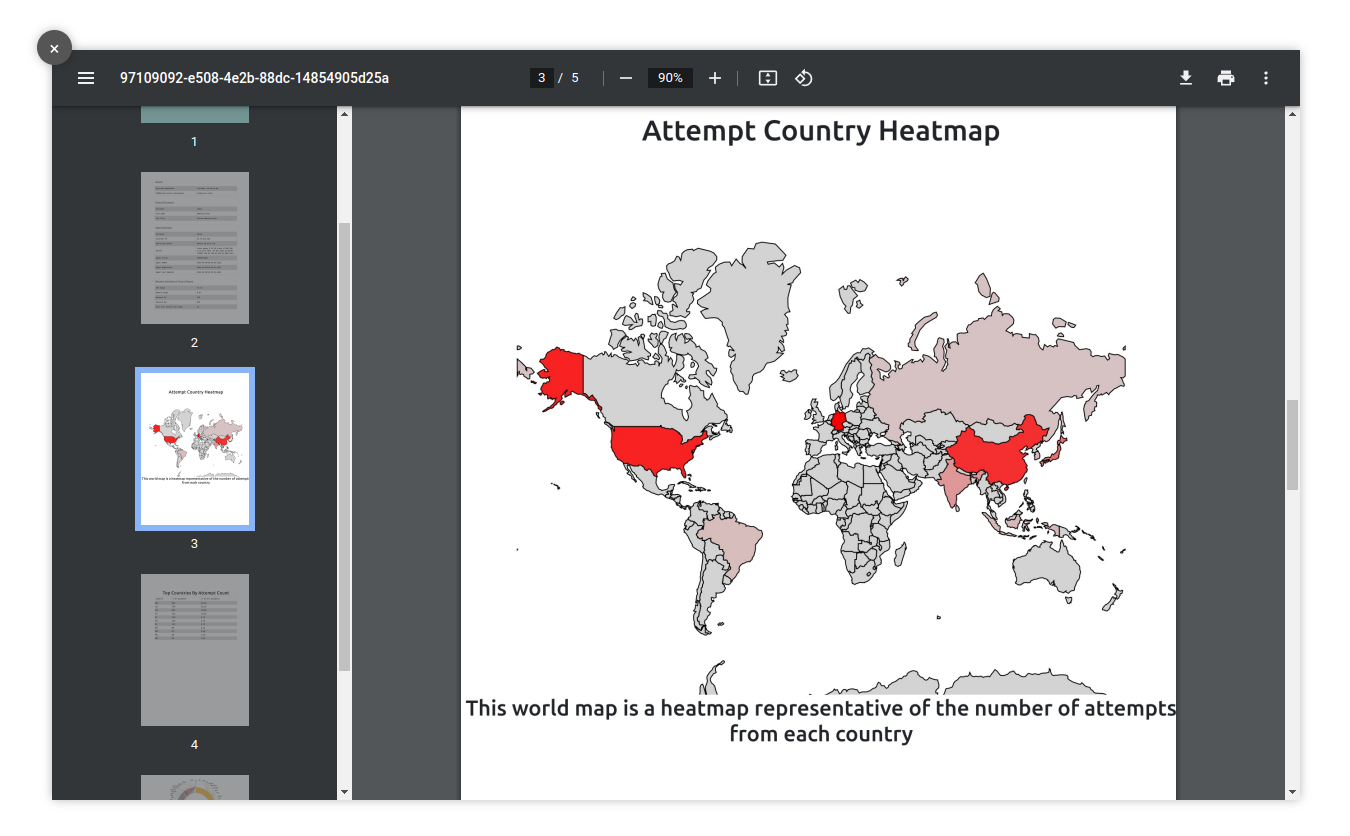Screen dimensions: 1350x836
Task: Open the more actions three-dot menu
Action: click(1266, 78)
